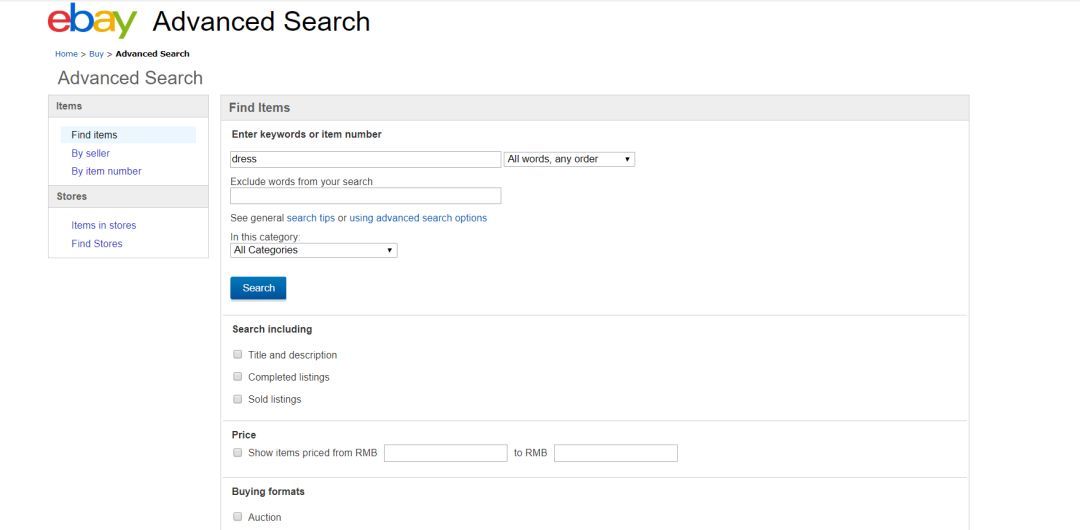Click the eBay logo
Viewport: 1080px width, 530px height.
[x=92, y=22]
